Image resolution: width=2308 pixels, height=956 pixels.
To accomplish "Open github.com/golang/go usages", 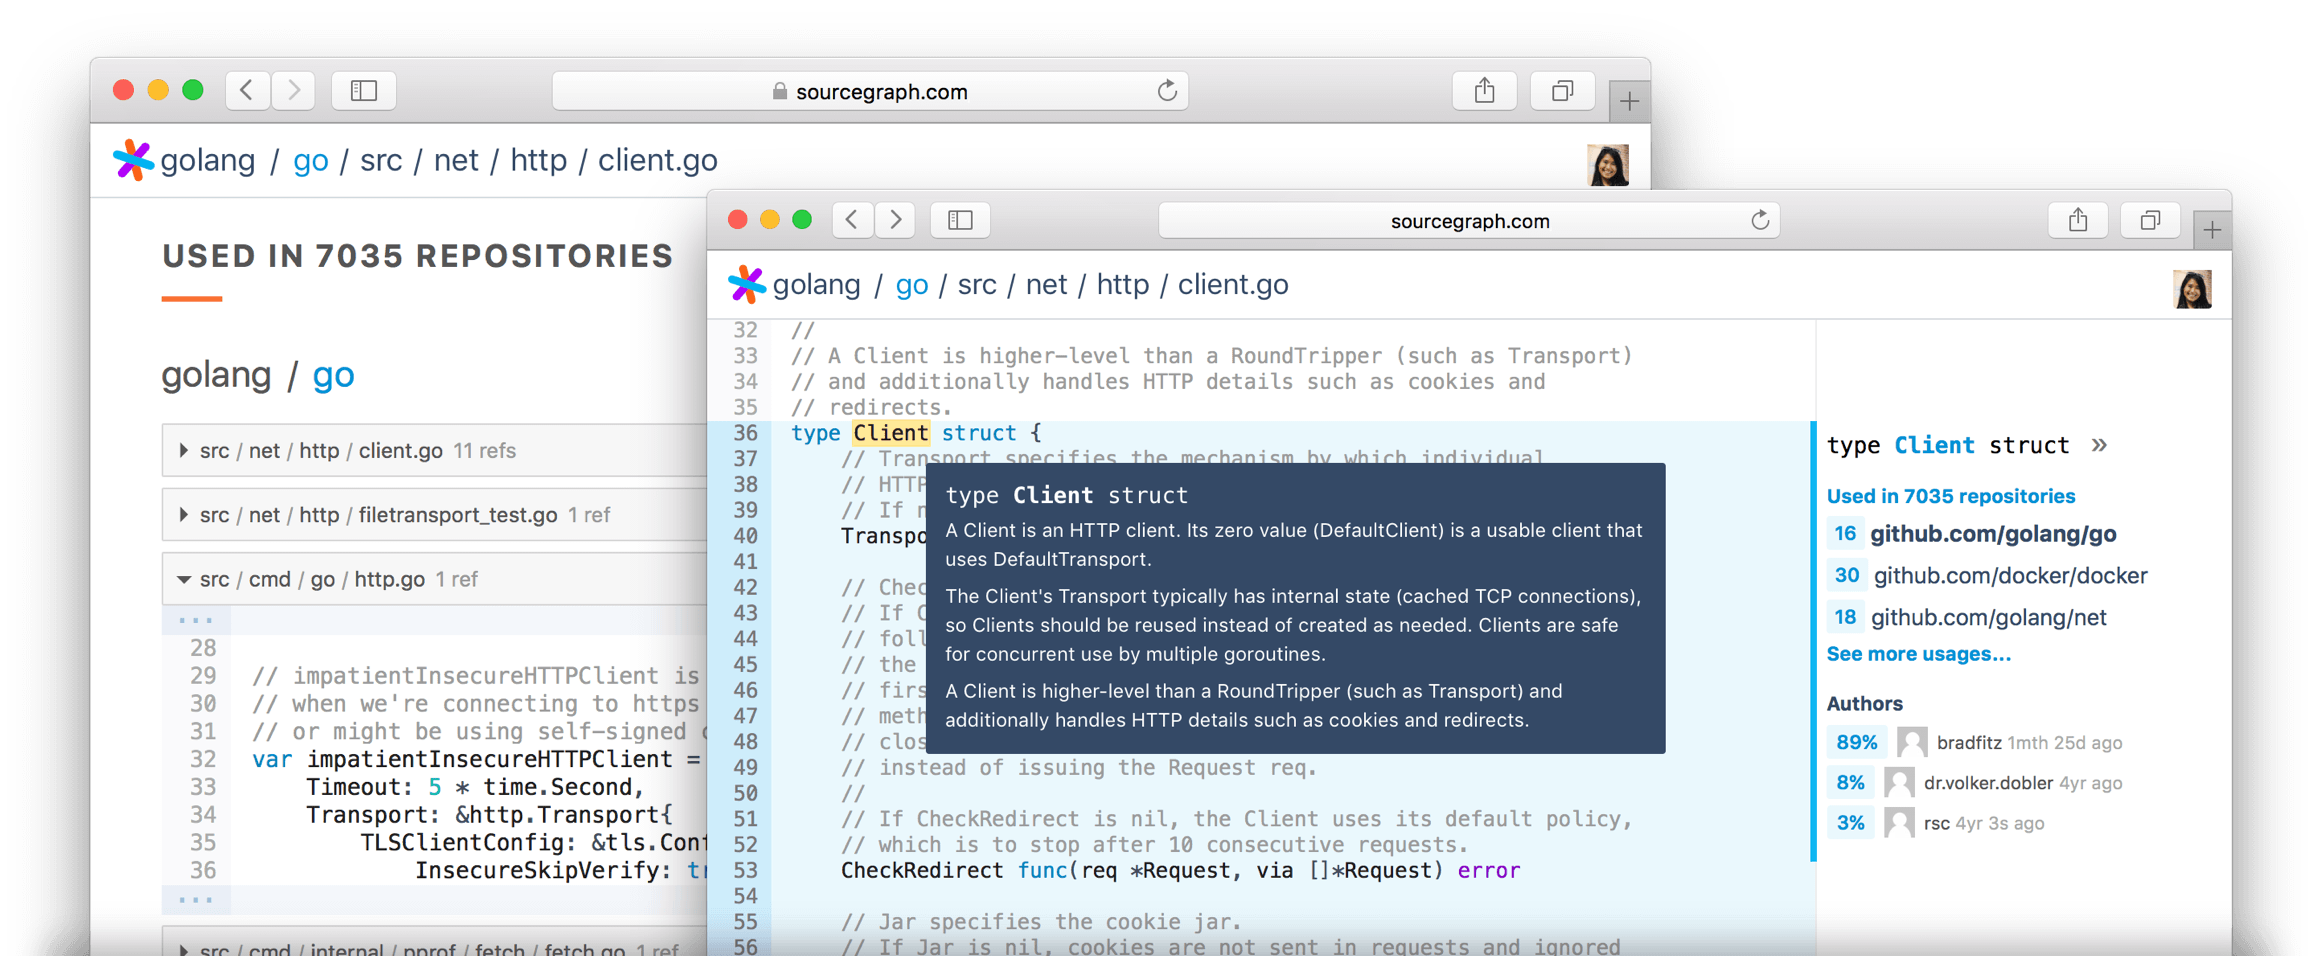I will click(x=1993, y=534).
